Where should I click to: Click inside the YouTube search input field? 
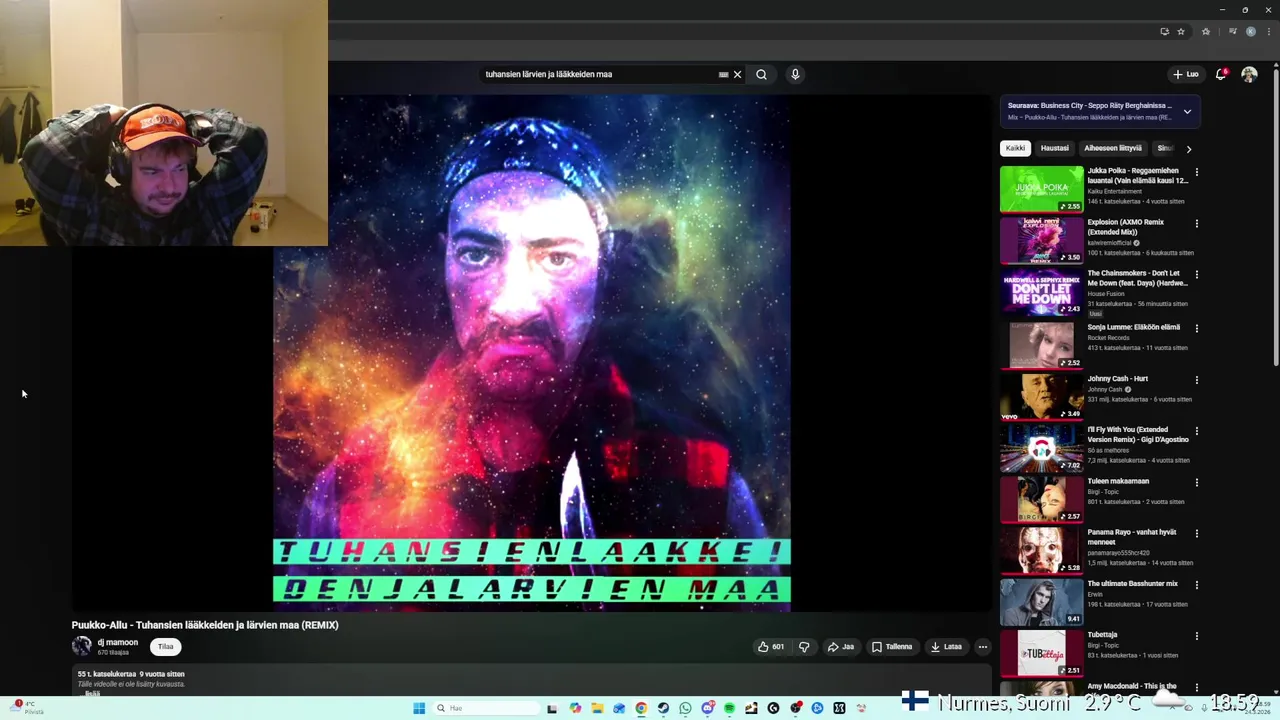pos(600,74)
